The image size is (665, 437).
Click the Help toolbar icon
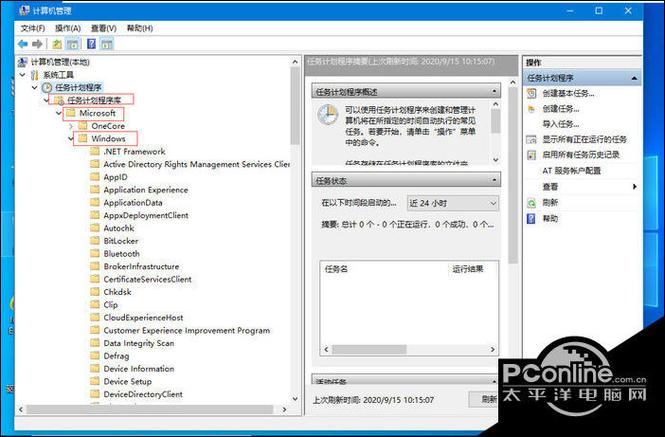[91, 44]
